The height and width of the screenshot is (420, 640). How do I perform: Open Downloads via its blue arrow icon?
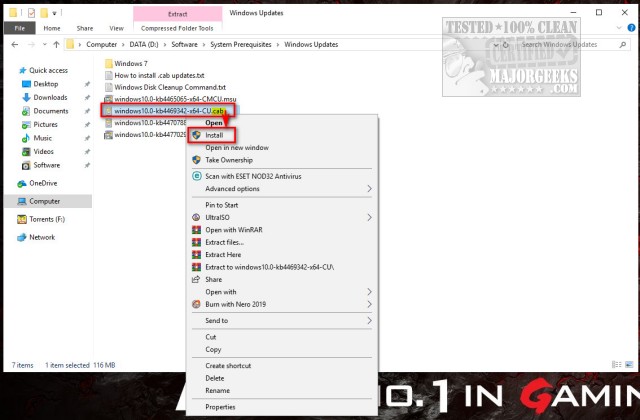(x=26, y=98)
